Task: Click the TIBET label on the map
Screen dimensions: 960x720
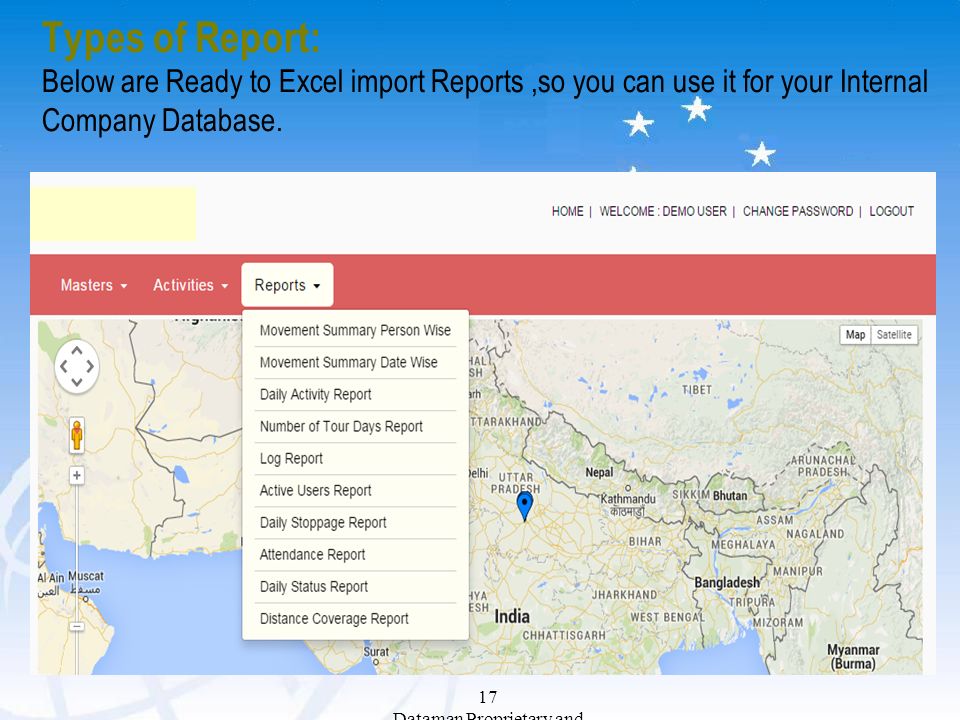Action: tap(697, 390)
